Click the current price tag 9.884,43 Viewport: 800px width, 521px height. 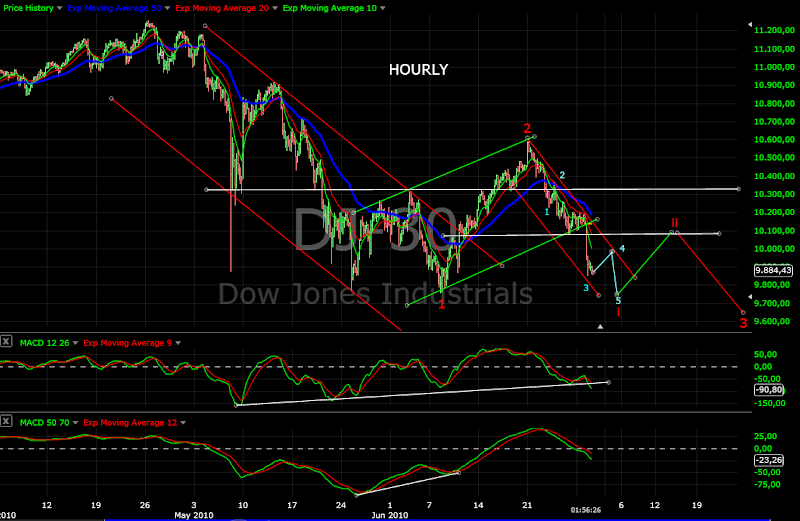pyautogui.click(x=773, y=270)
